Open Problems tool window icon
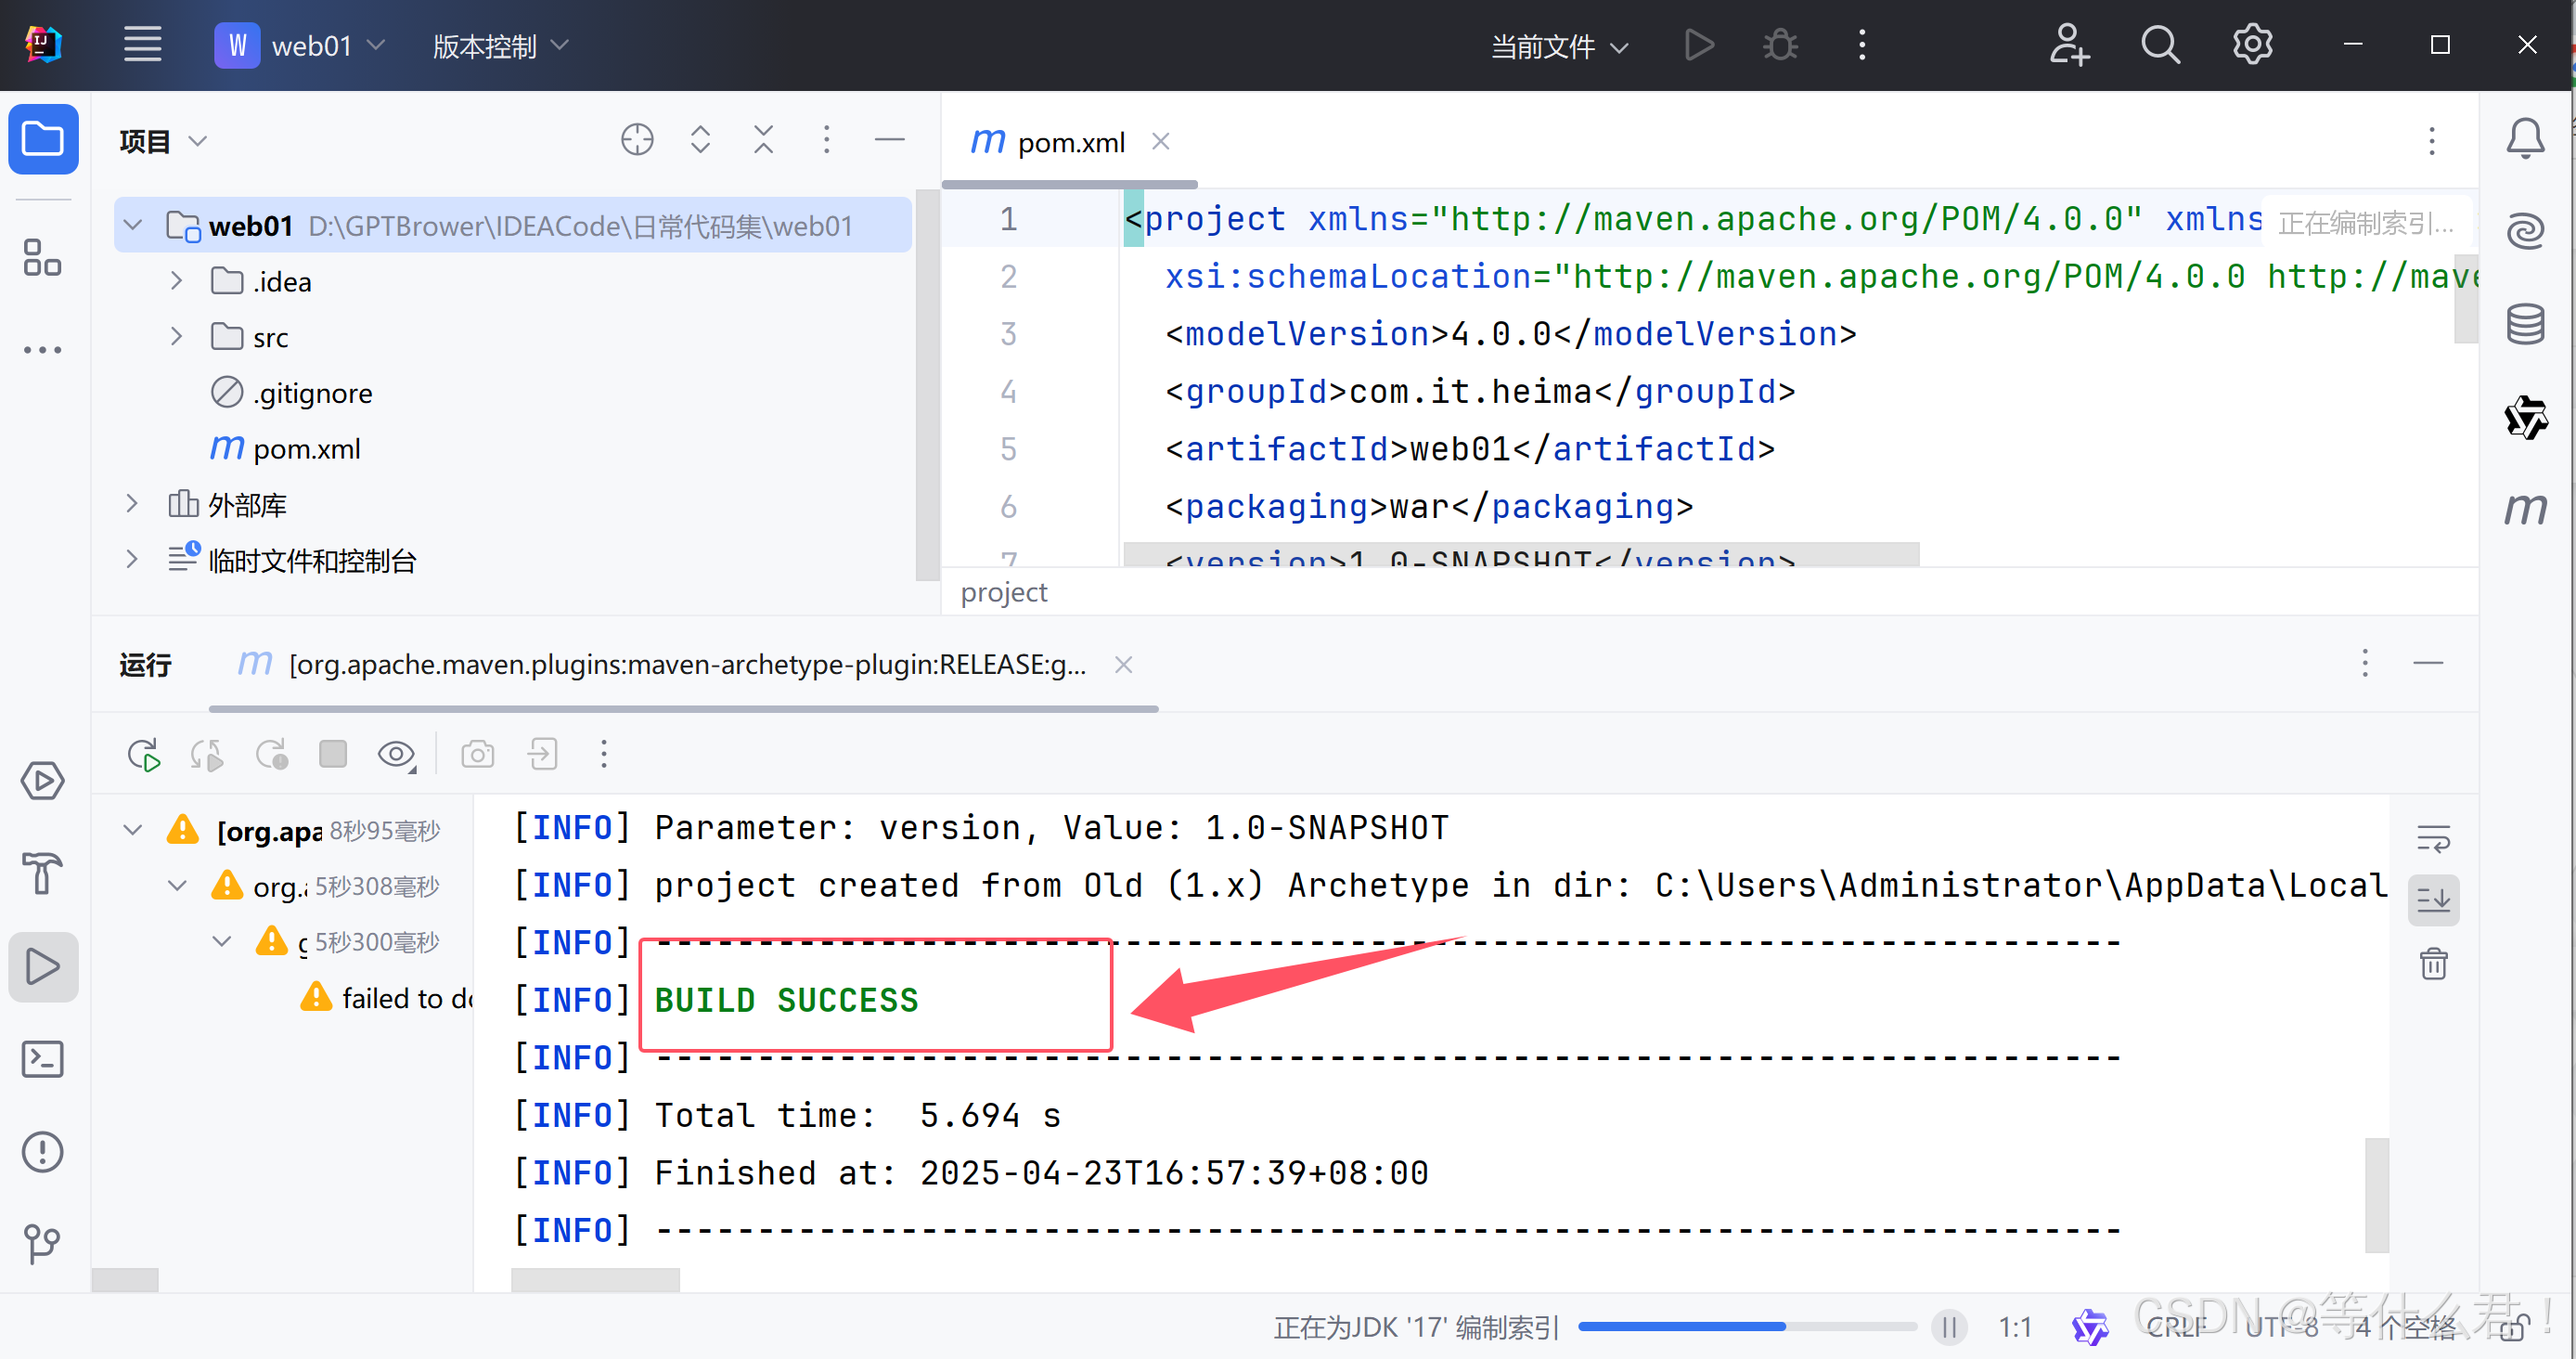 42,1152
